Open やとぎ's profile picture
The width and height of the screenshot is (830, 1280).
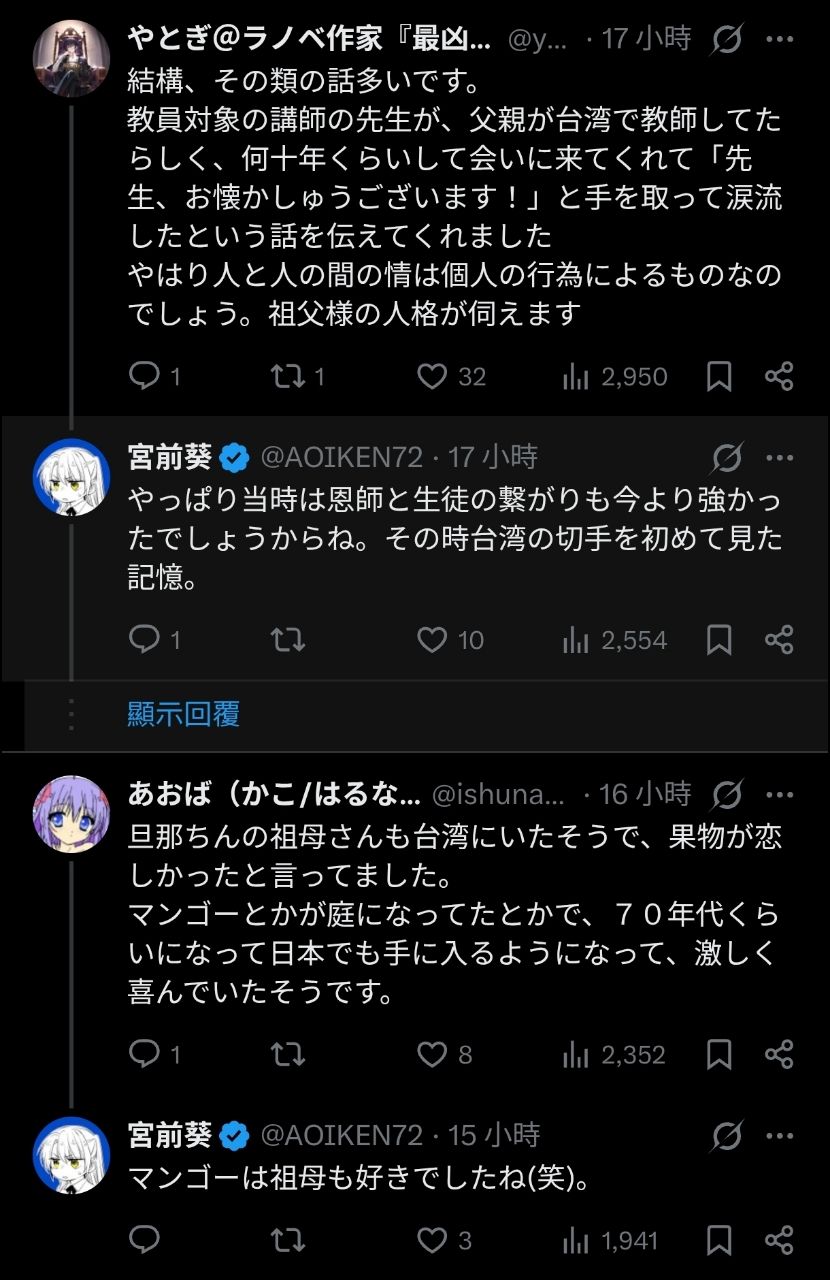tap(71, 57)
